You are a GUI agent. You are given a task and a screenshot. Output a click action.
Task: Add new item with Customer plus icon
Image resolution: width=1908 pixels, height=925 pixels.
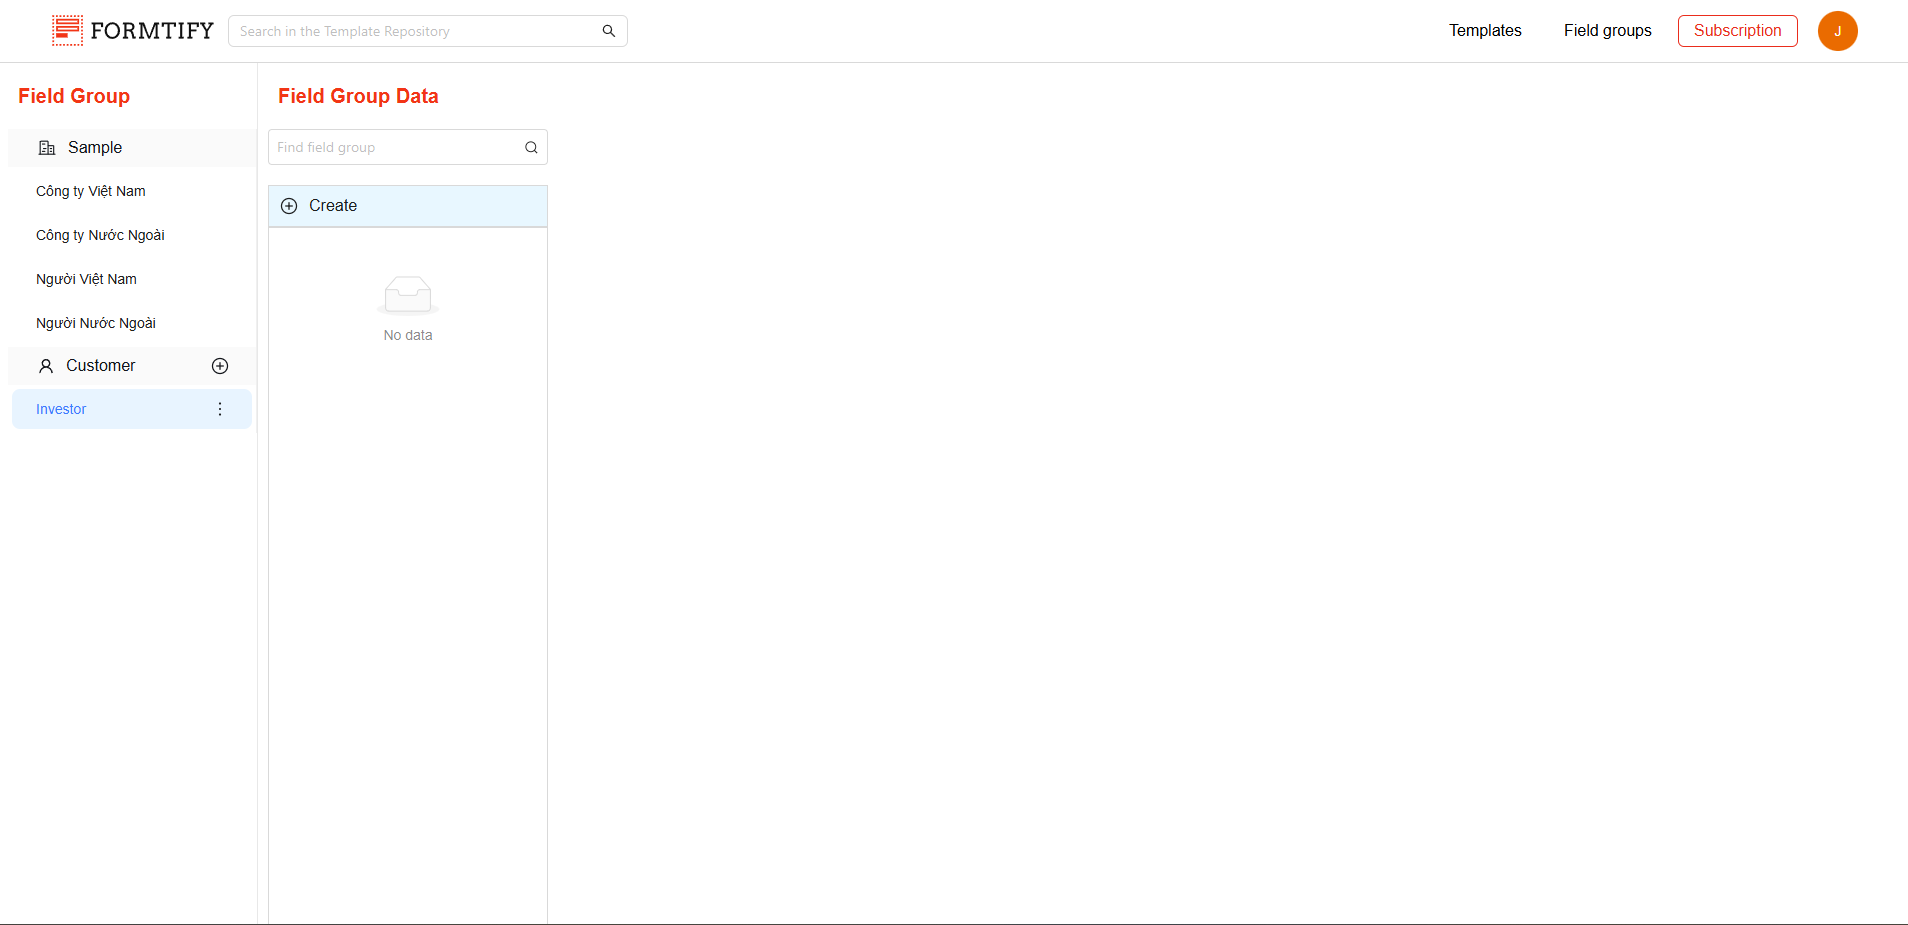click(220, 366)
